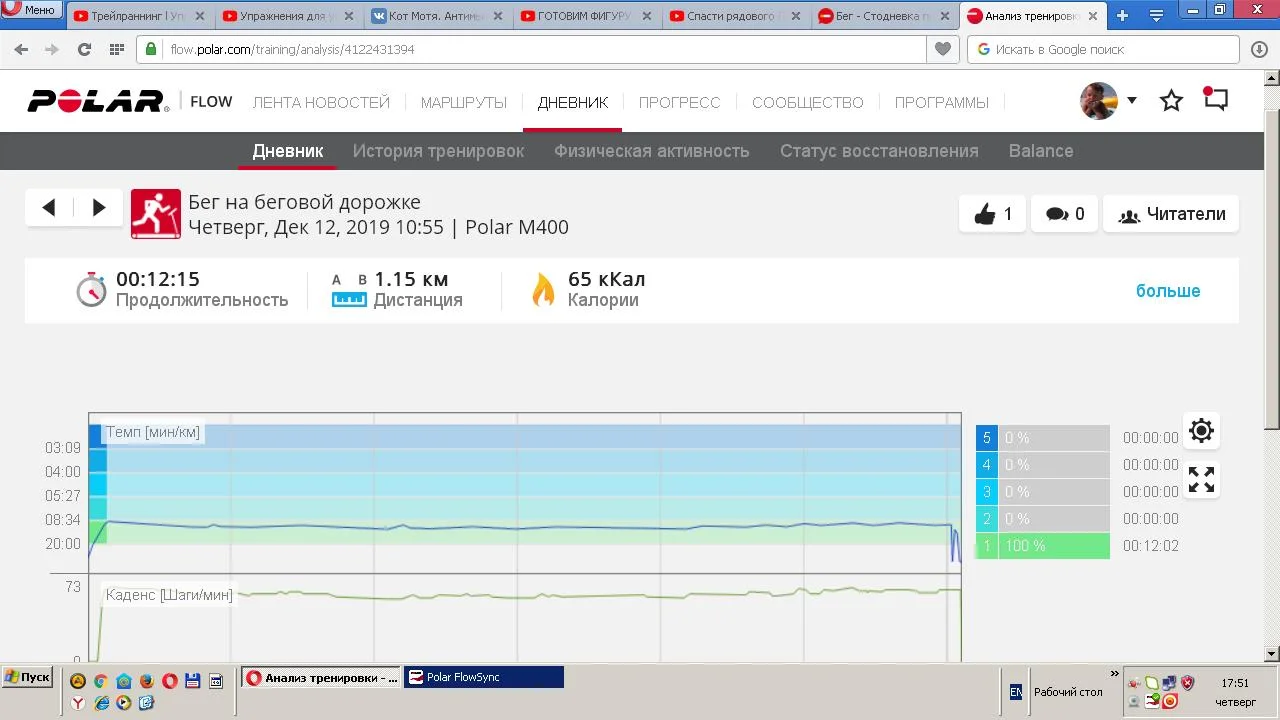The image size is (1280, 720).
Task: Click the Polar logo
Action: point(98,101)
